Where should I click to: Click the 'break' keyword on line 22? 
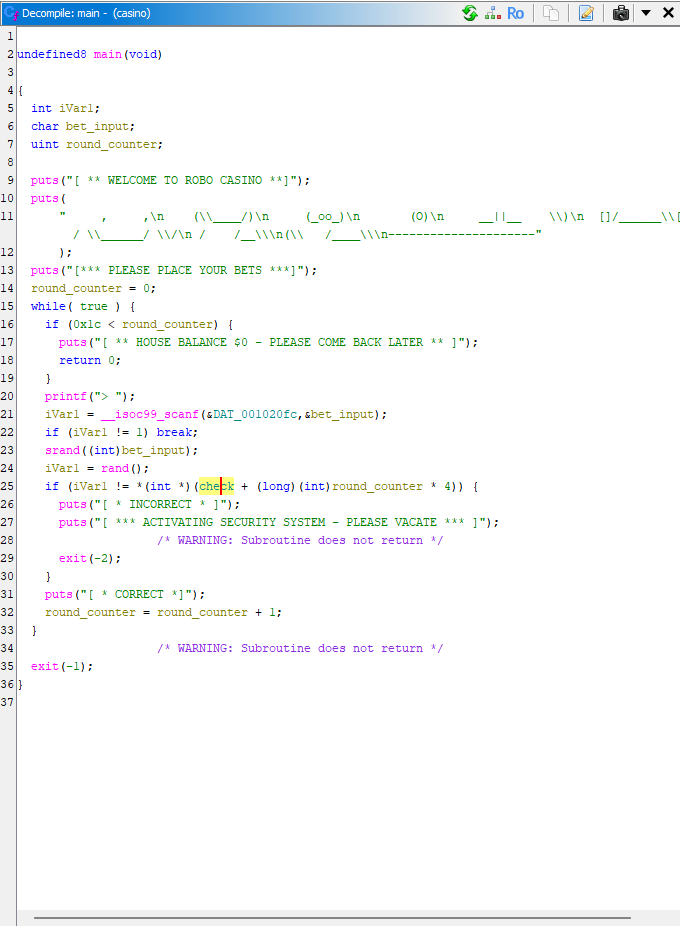click(174, 433)
